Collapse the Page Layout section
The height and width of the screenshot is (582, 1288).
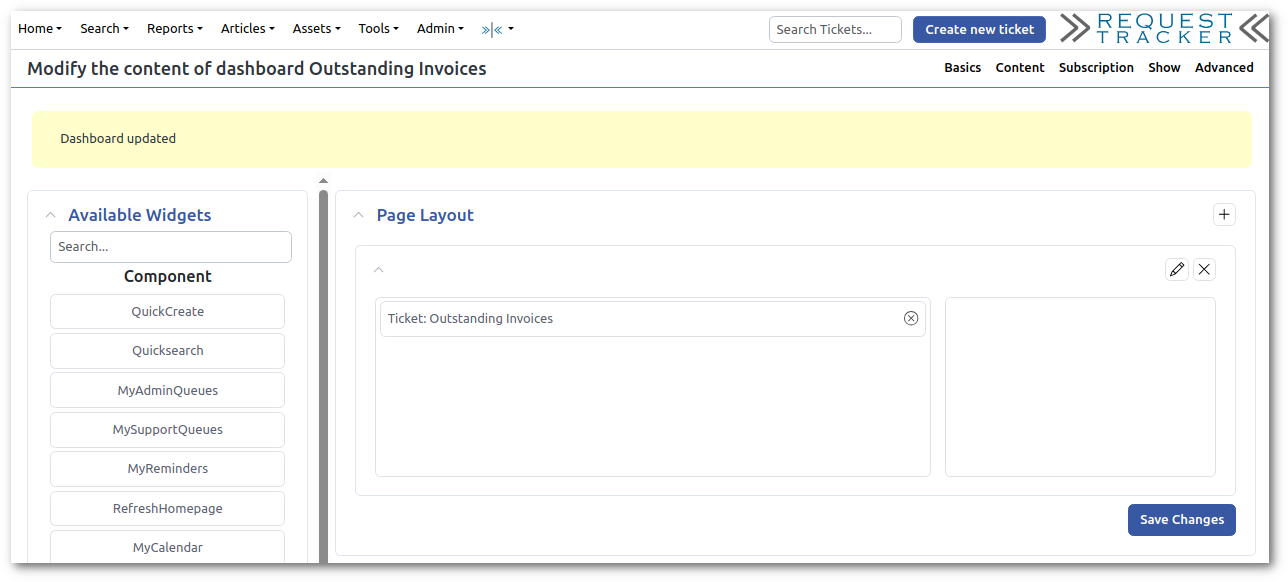[x=358, y=215]
